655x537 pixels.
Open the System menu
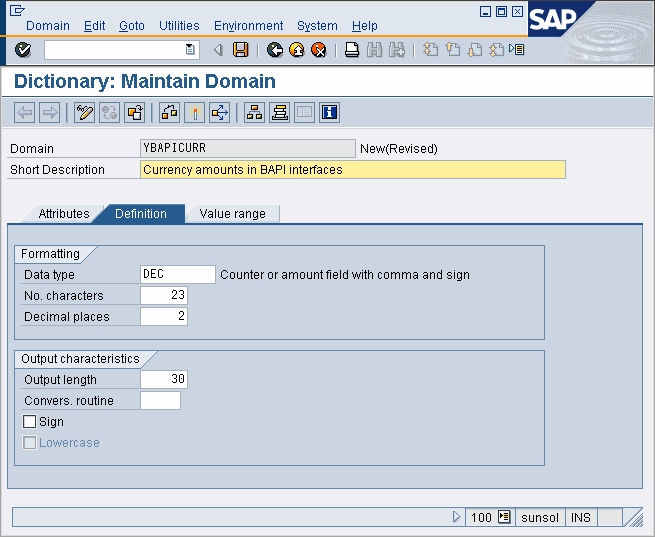point(317,26)
